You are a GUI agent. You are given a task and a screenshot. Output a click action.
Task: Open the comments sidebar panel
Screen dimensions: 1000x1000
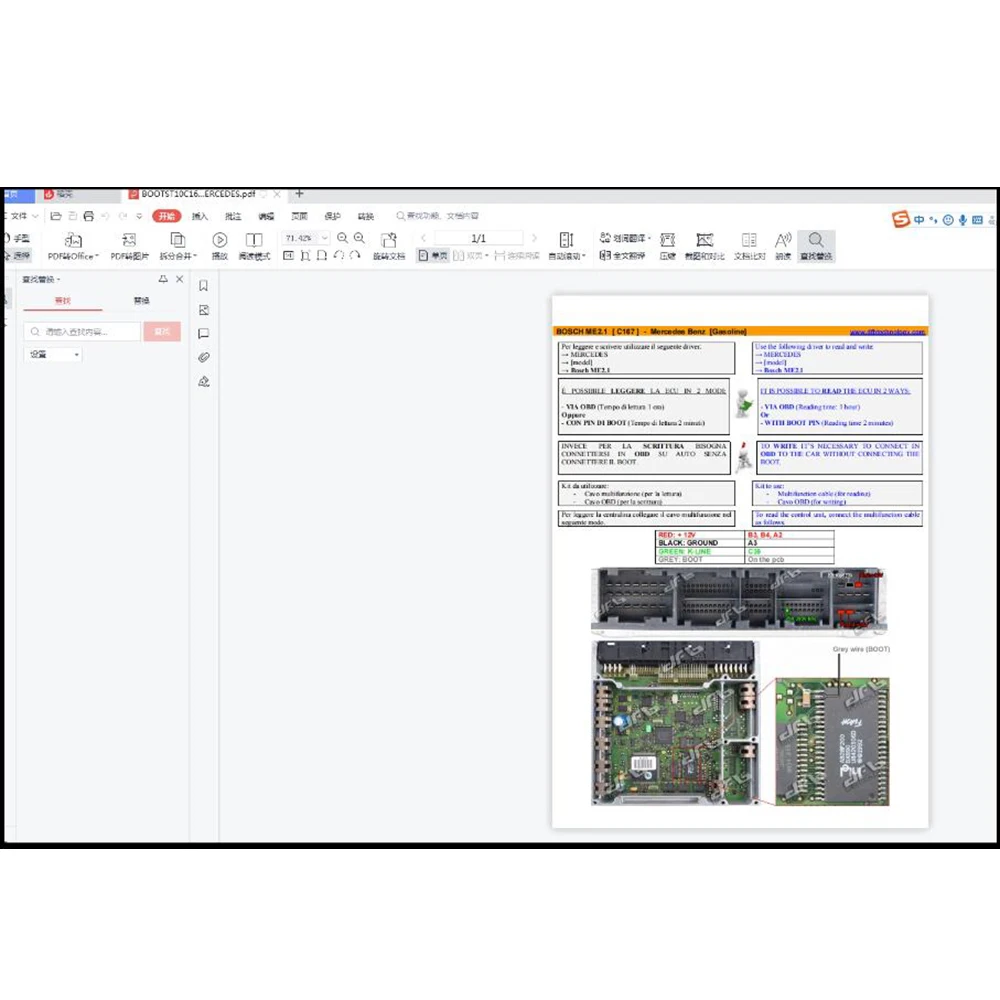point(204,334)
